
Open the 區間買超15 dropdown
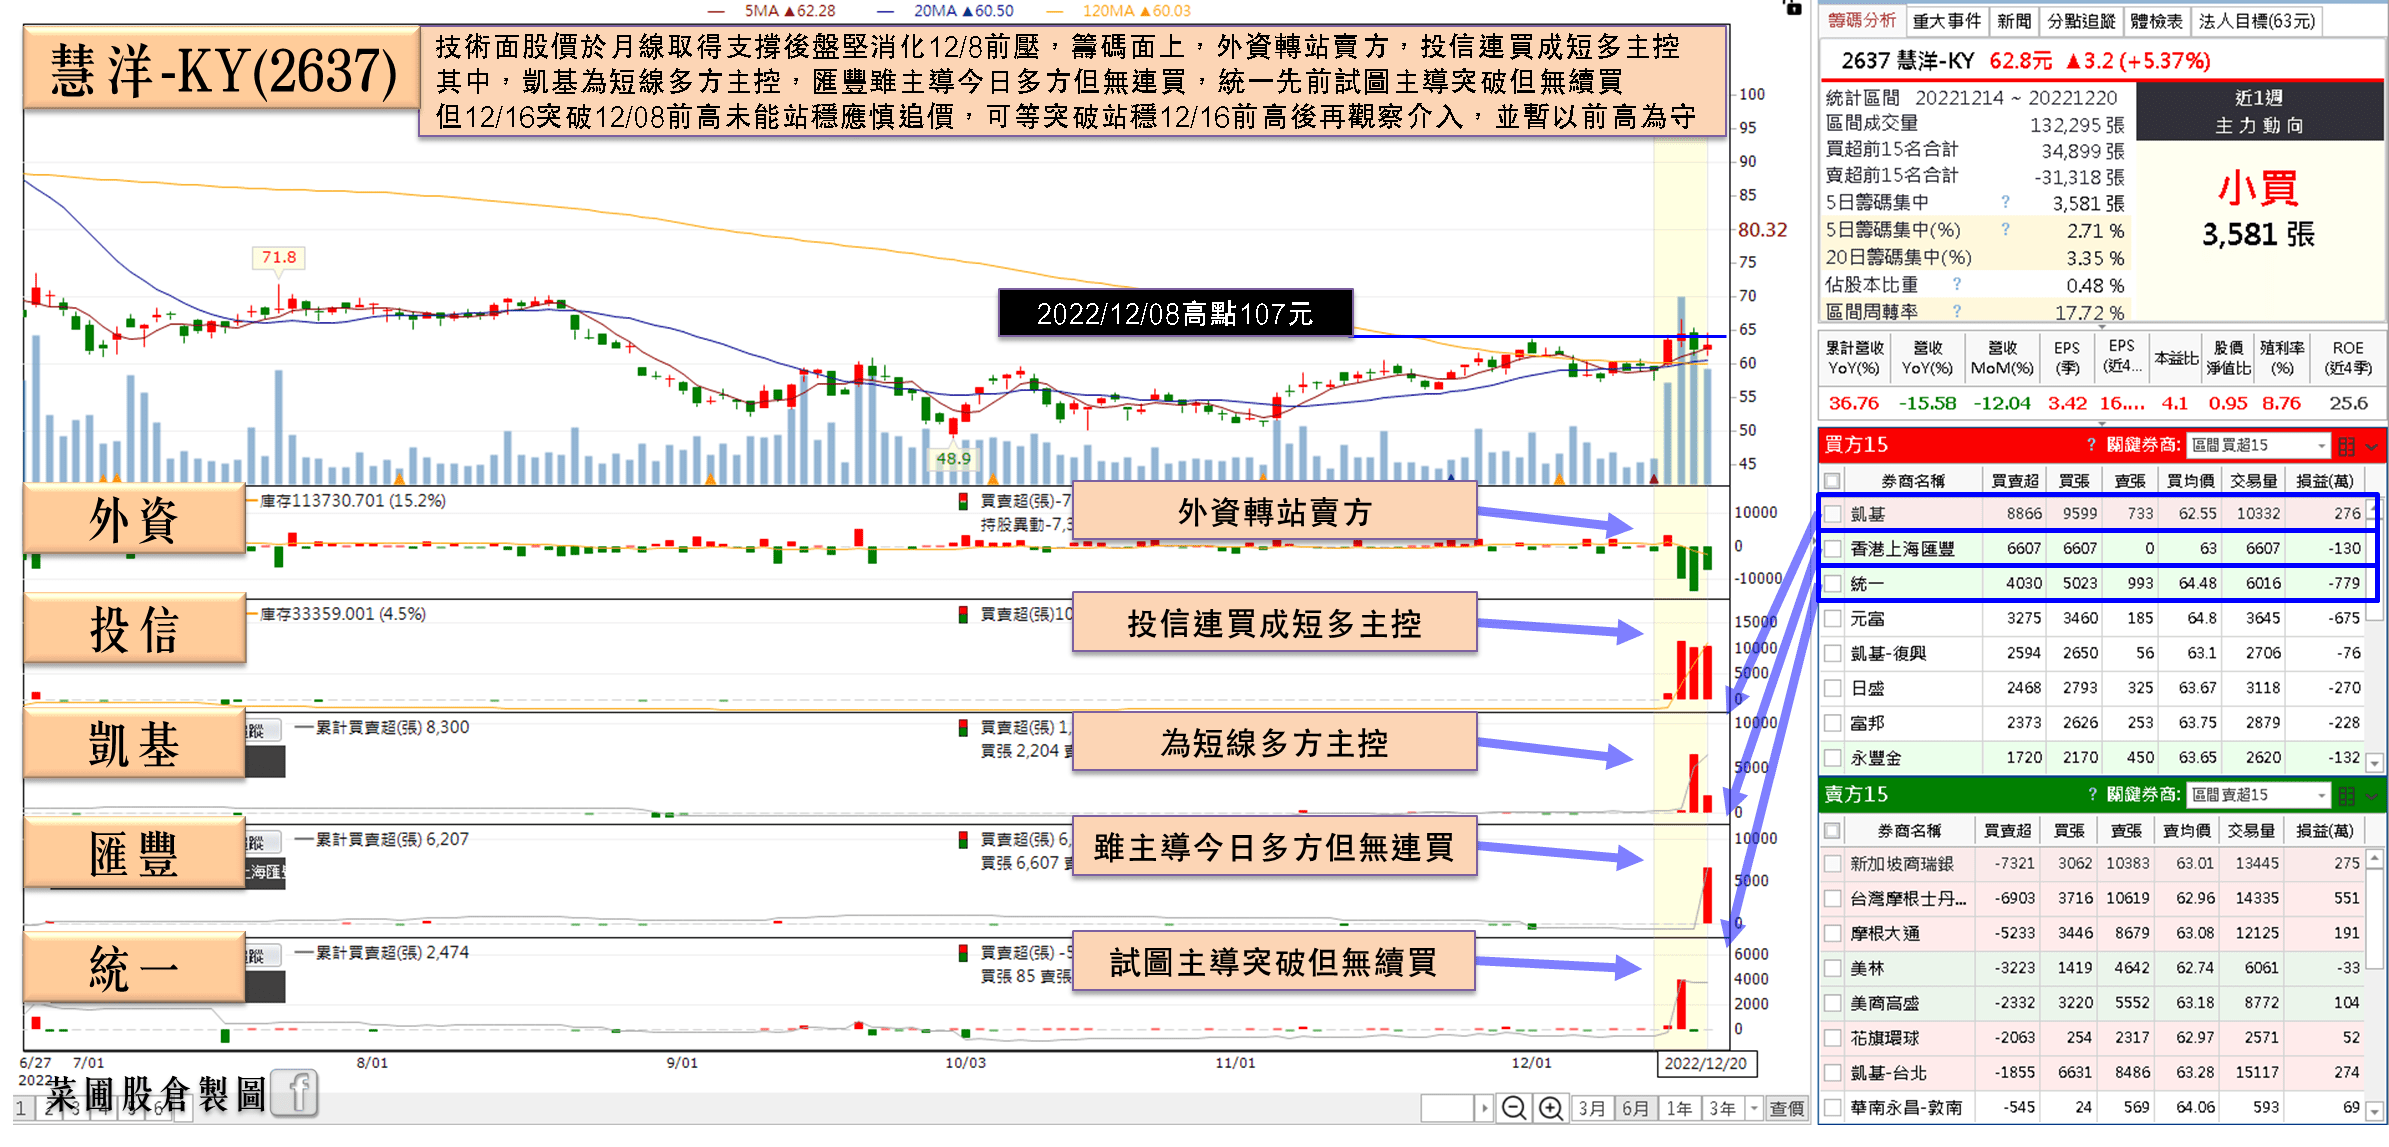click(2258, 445)
